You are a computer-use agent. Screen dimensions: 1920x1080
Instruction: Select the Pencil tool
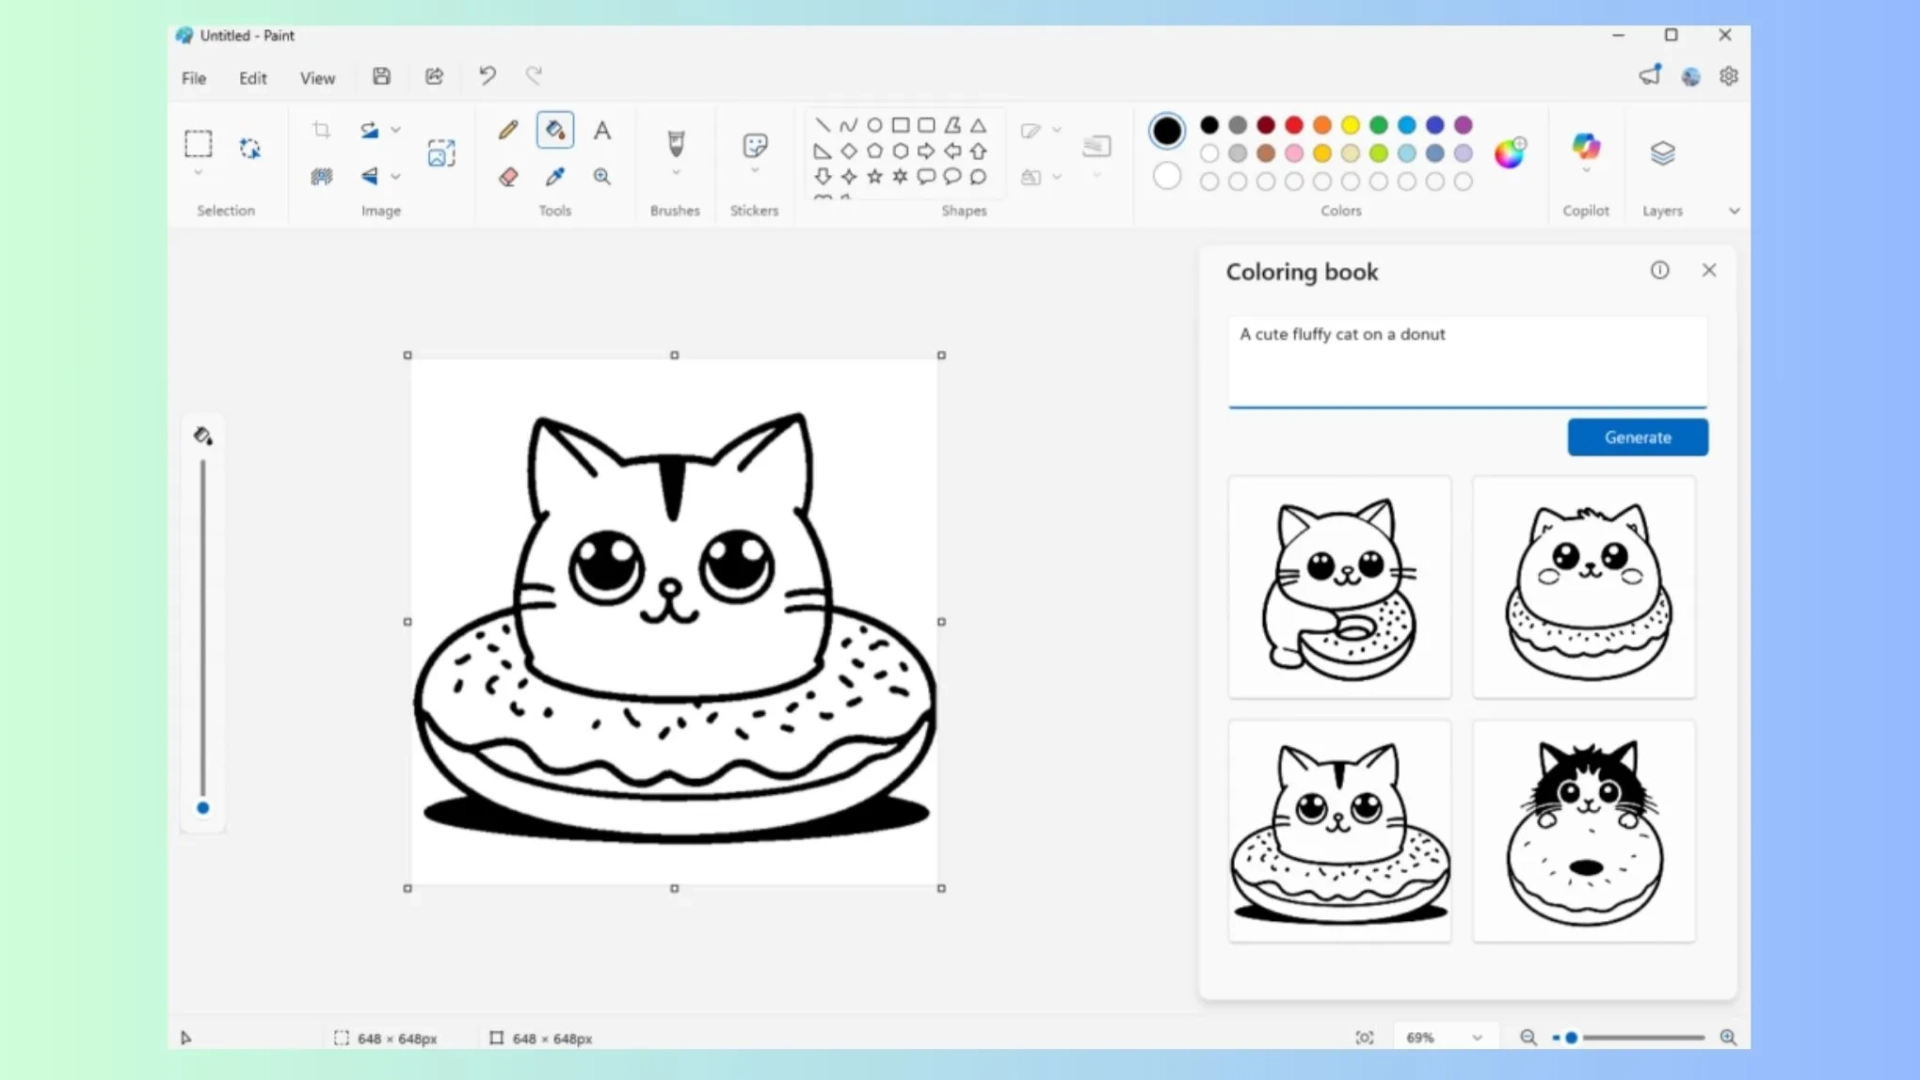[x=507, y=129]
